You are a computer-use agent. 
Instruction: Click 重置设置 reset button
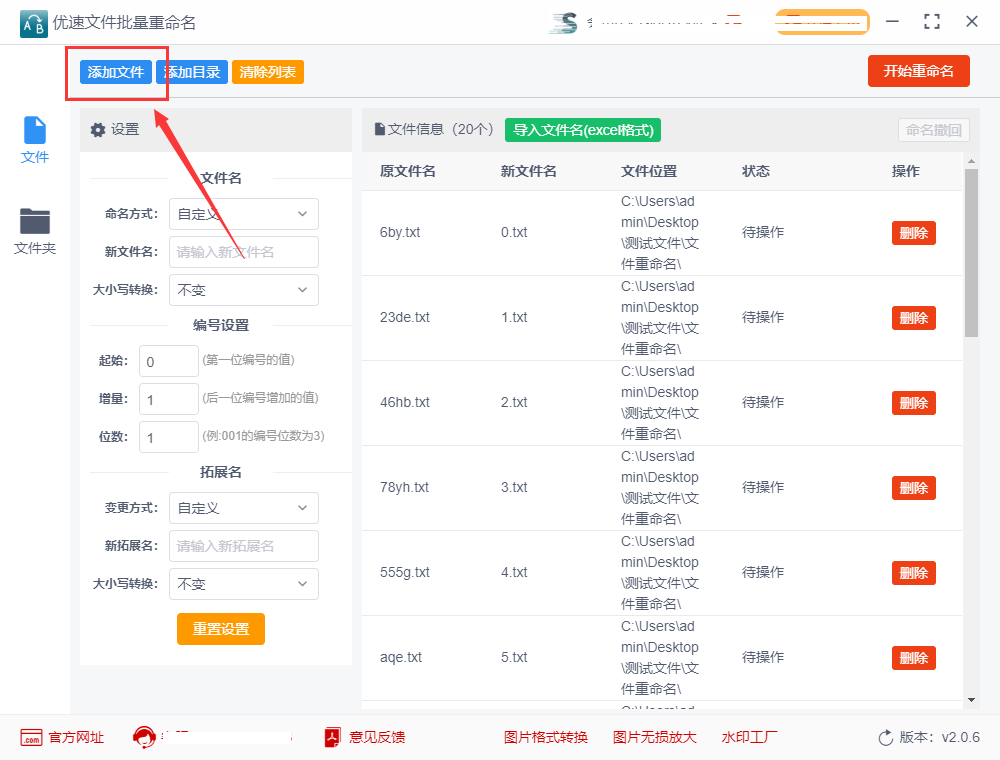pos(221,629)
